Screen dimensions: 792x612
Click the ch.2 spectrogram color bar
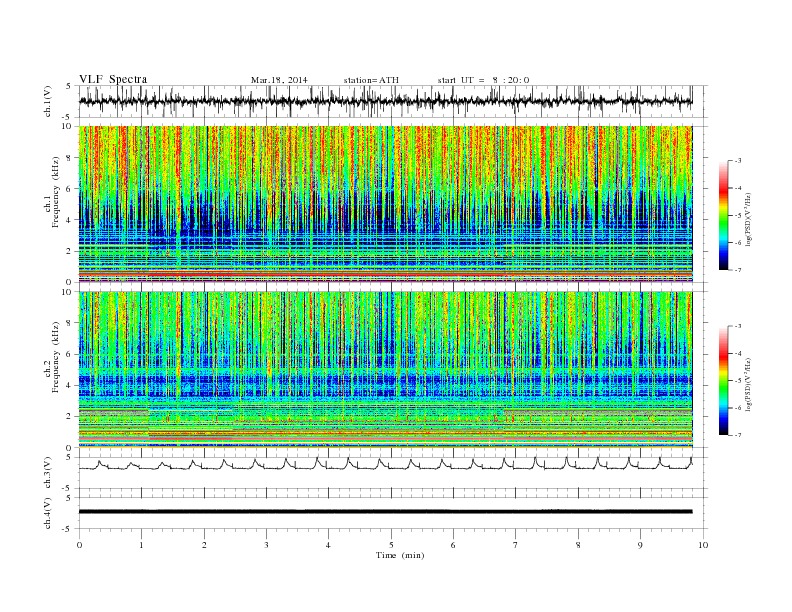click(x=723, y=380)
